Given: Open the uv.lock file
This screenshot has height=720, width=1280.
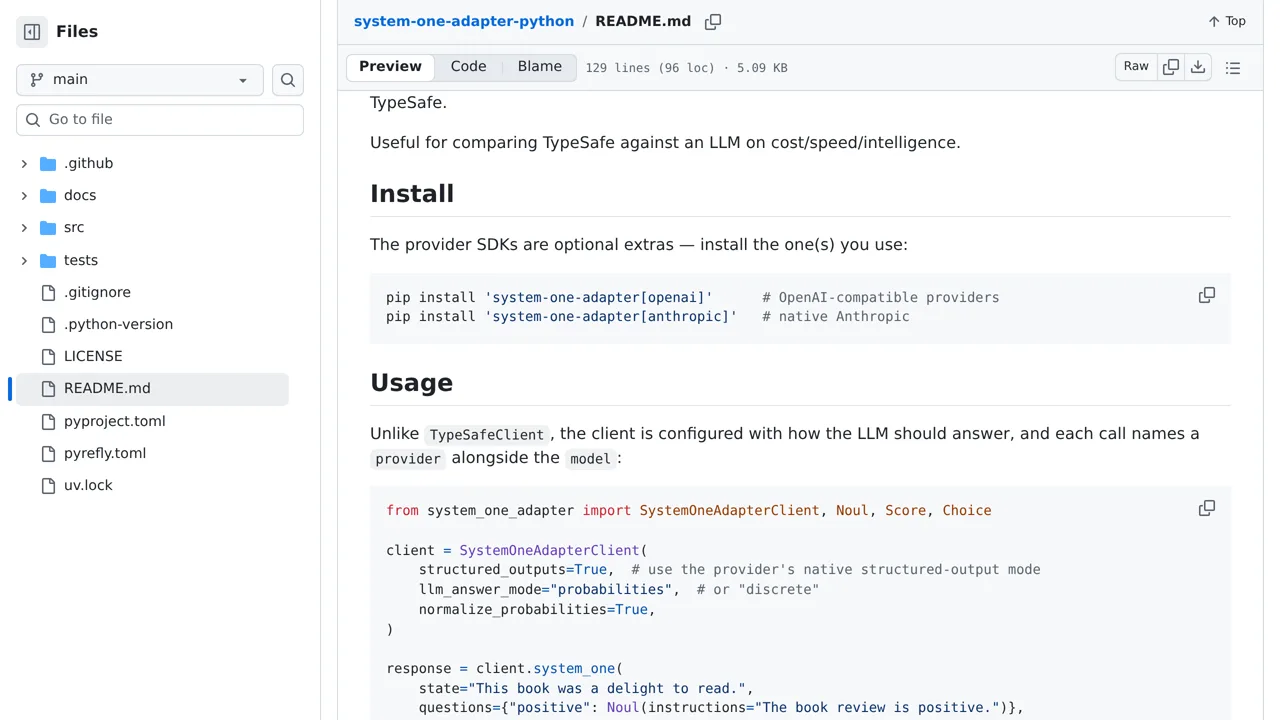Looking at the screenshot, I should [x=88, y=486].
